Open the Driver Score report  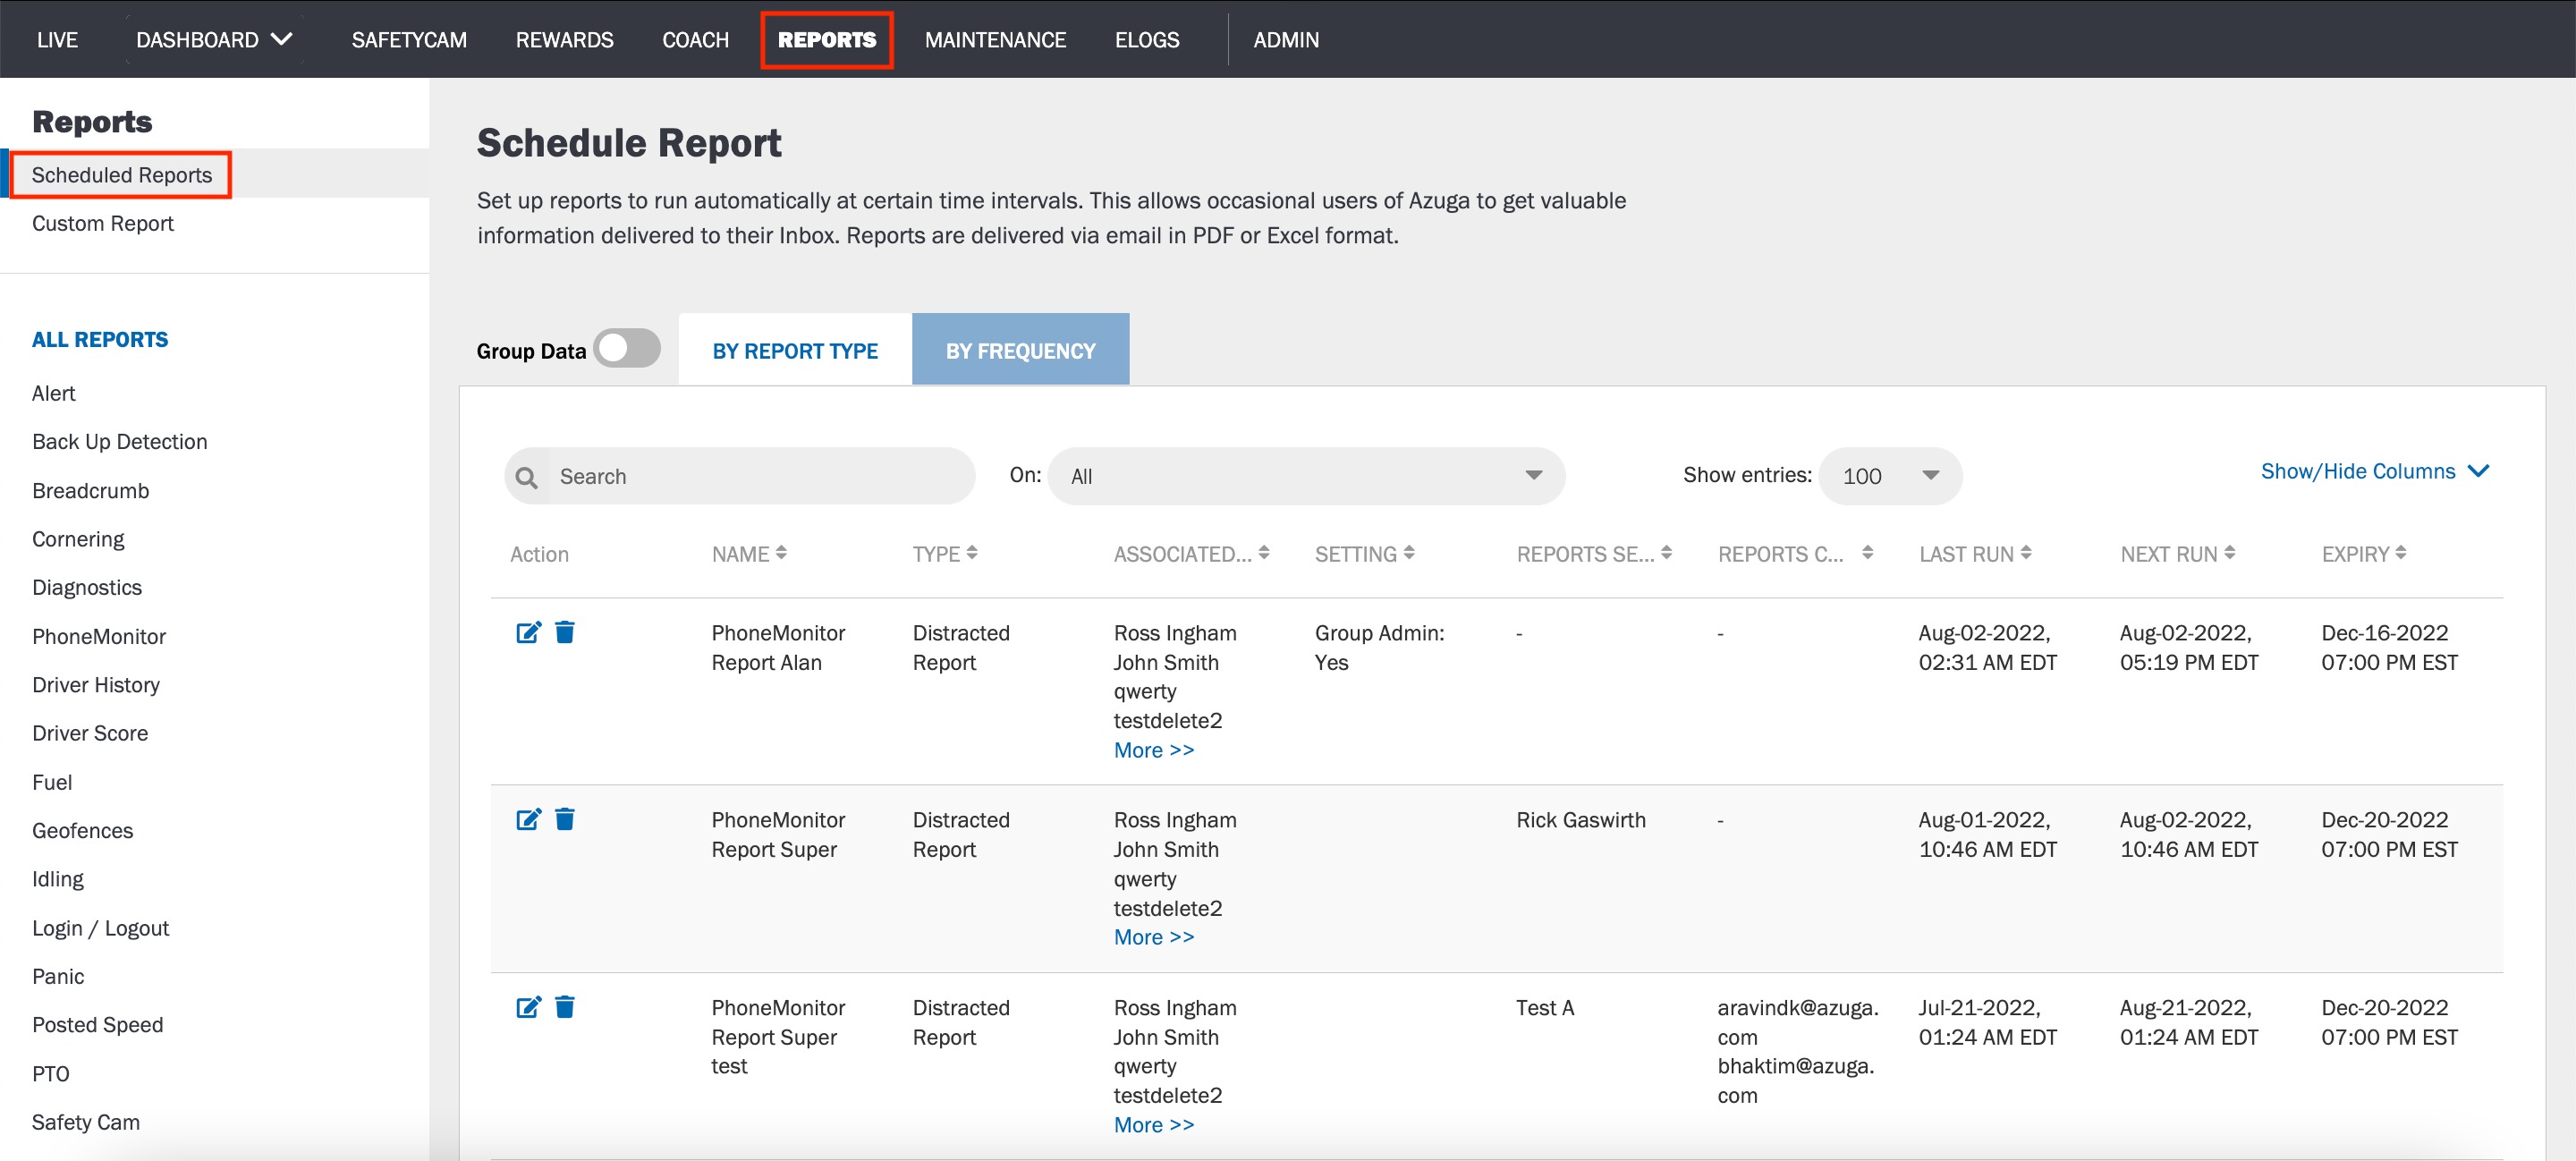pyautogui.click(x=90, y=733)
